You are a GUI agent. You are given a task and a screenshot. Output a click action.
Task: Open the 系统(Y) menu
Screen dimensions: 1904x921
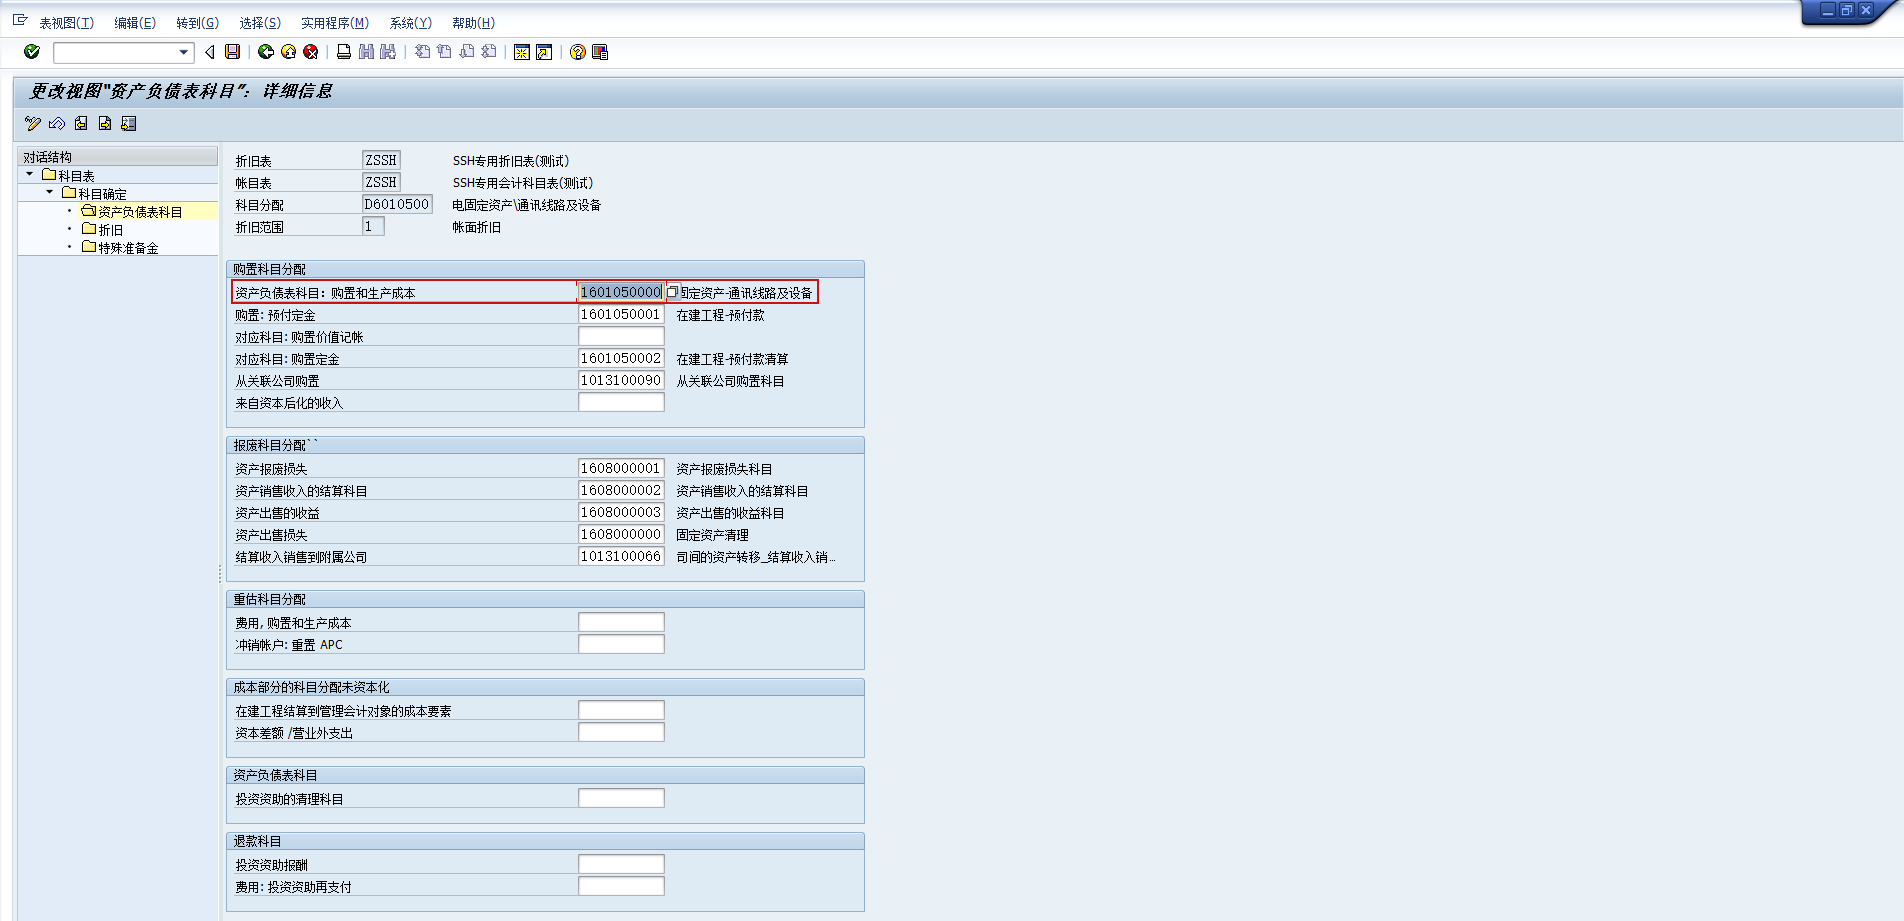tap(411, 23)
